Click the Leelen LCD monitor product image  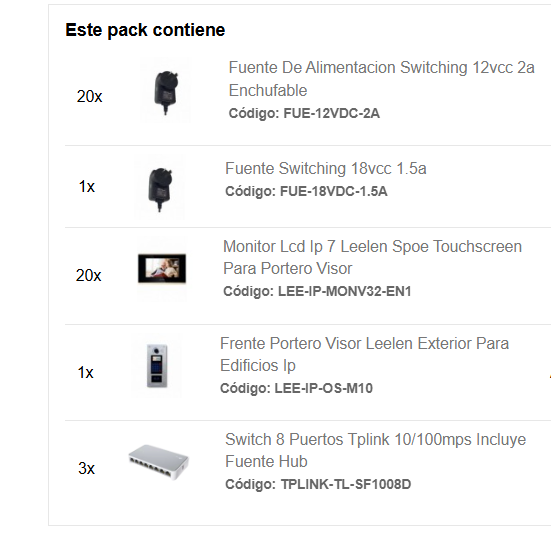[x=162, y=269]
